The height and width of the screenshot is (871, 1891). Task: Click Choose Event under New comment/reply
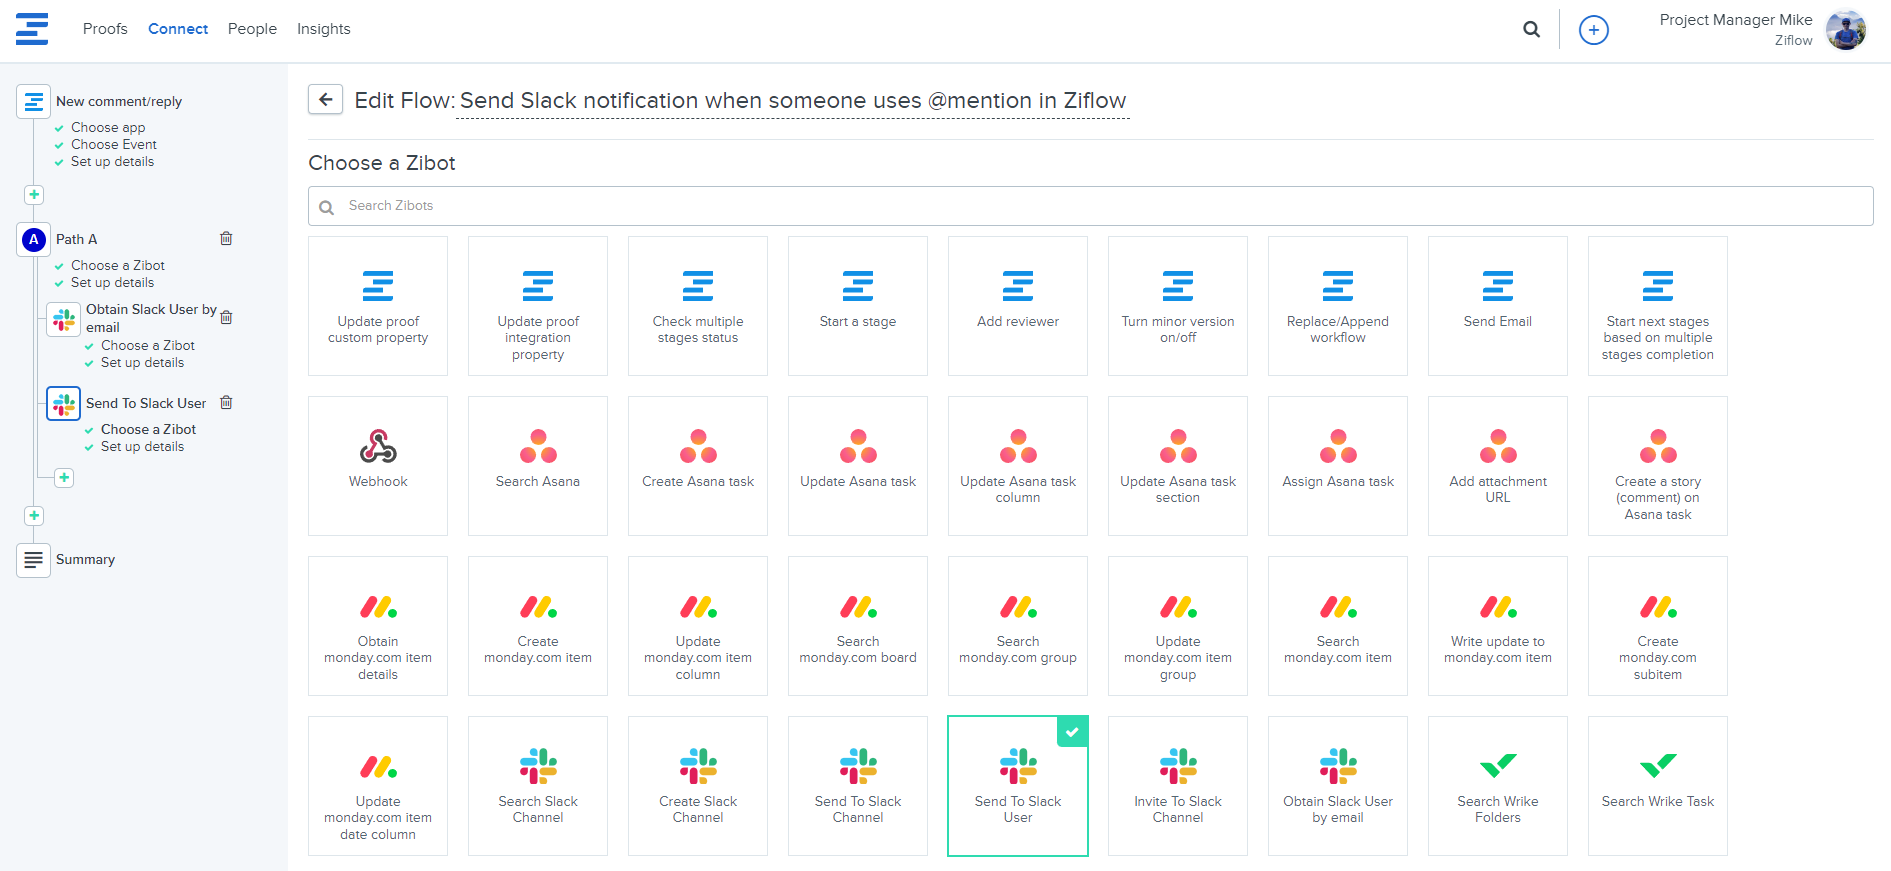[x=113, y=145]
